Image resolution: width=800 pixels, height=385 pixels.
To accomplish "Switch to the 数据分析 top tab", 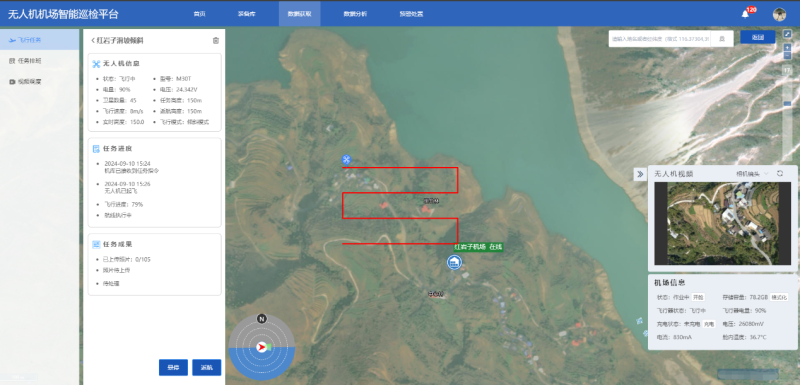I will pyautogui.click(x=355, y=14).
